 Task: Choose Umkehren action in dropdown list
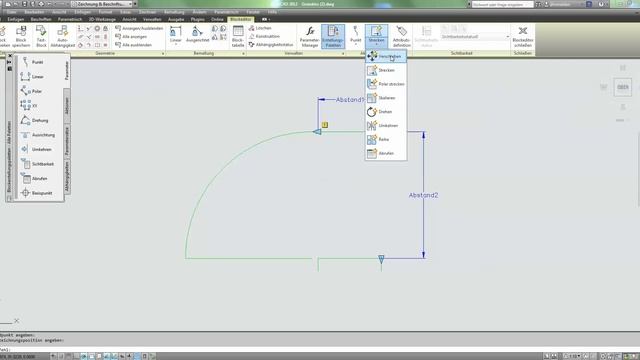[x=386, y=126]
